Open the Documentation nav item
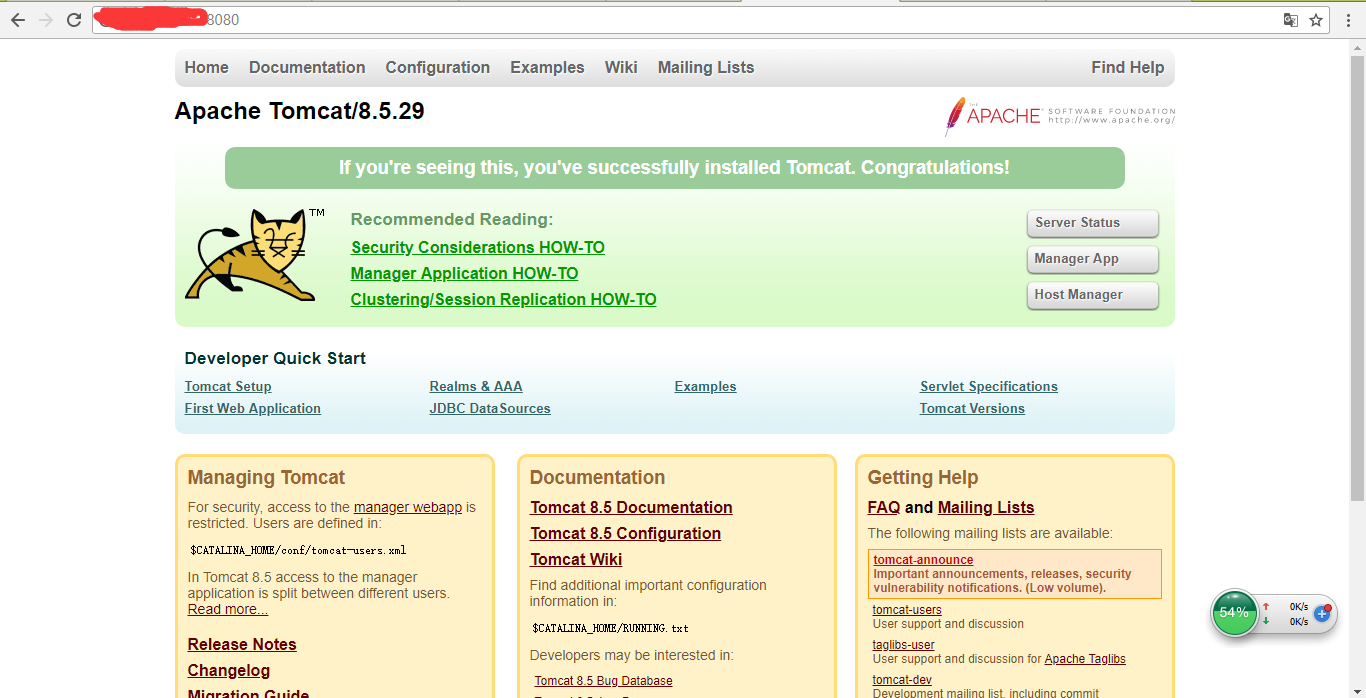Image resolution: width=1366 pixels, height=698 pixels. click(x=307, y=67)
